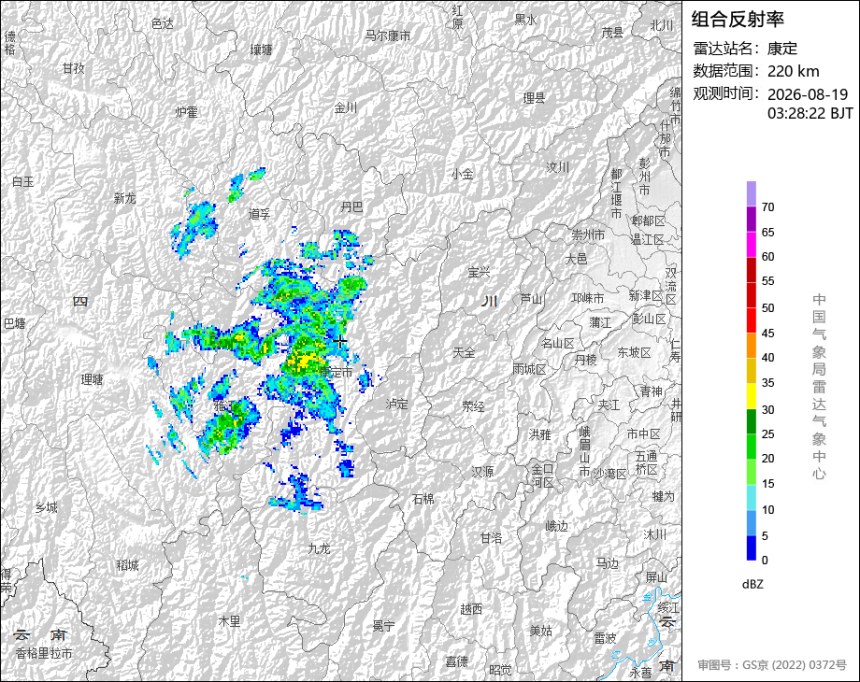The image size is (860, 682).
Task: Click the black cross radar station marker
Action: click(x=340, y=341)
